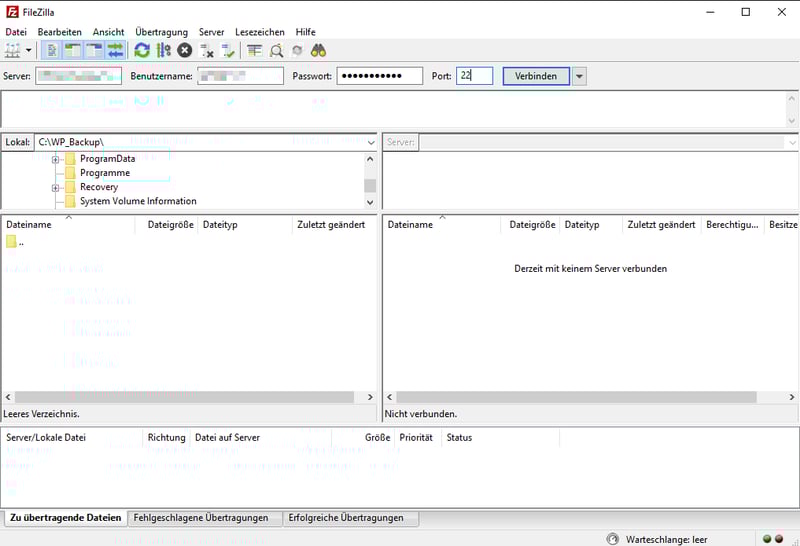Click the cancel current operation icon

185,50
